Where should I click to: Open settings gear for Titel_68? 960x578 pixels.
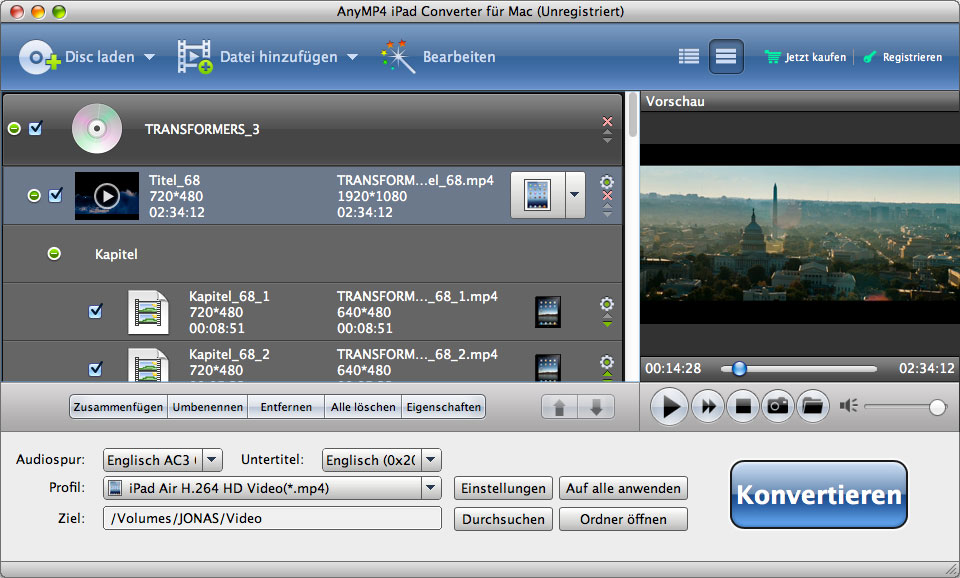click(x=607, y=182)
